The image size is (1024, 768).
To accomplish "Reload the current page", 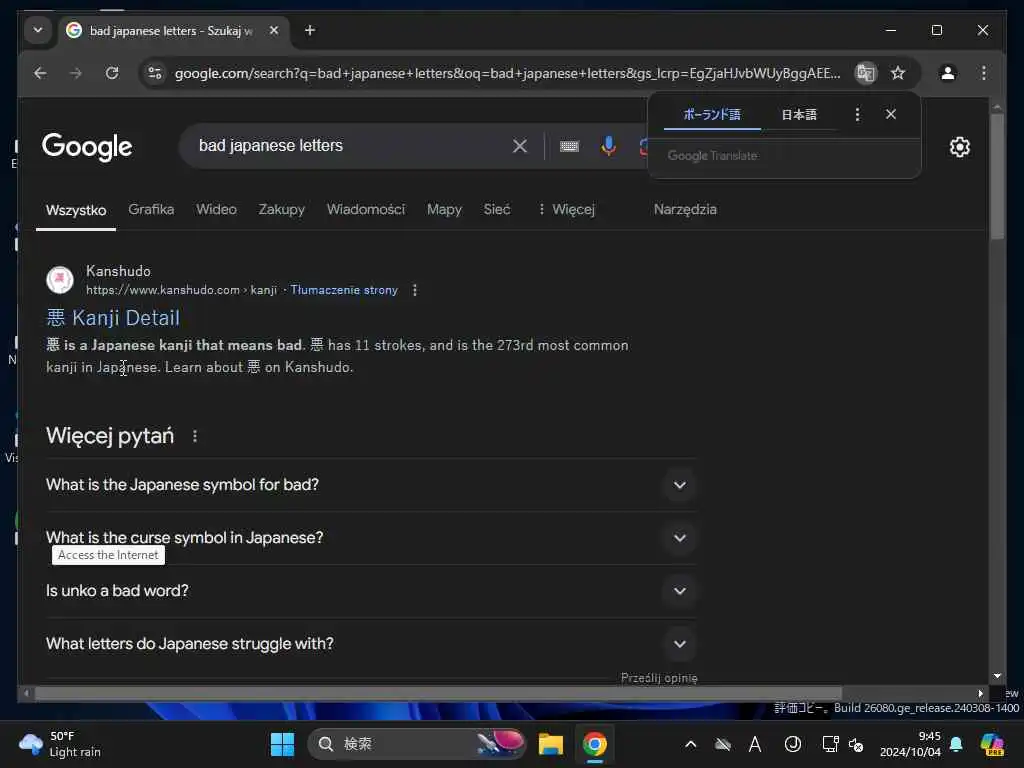I will (112, 73).
